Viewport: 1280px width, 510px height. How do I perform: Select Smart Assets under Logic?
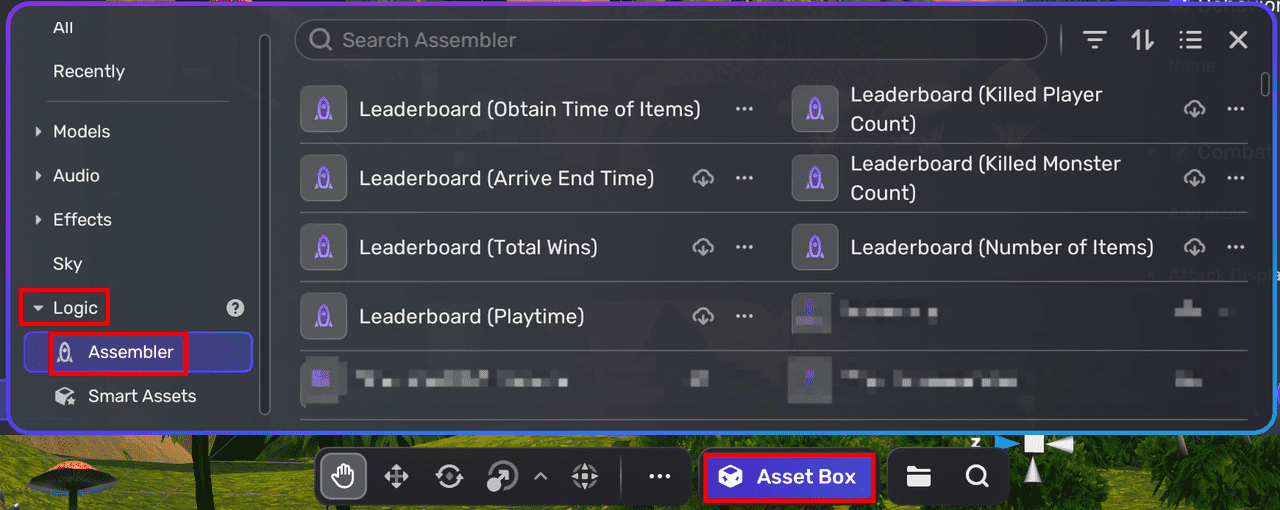(x=141, y=396)
